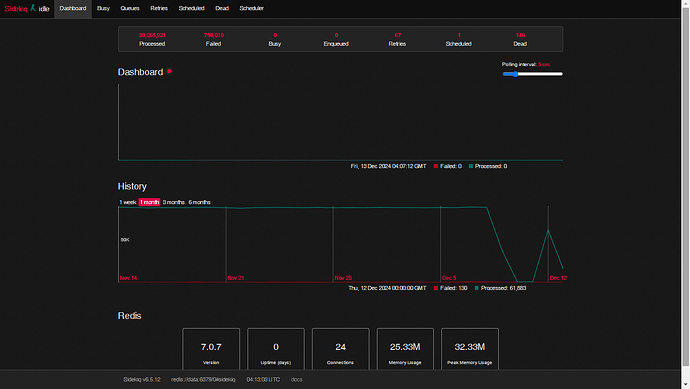Click the Redis Uptime (days) card
Screen dimensions: 690x389
click(x=276, y=349)
